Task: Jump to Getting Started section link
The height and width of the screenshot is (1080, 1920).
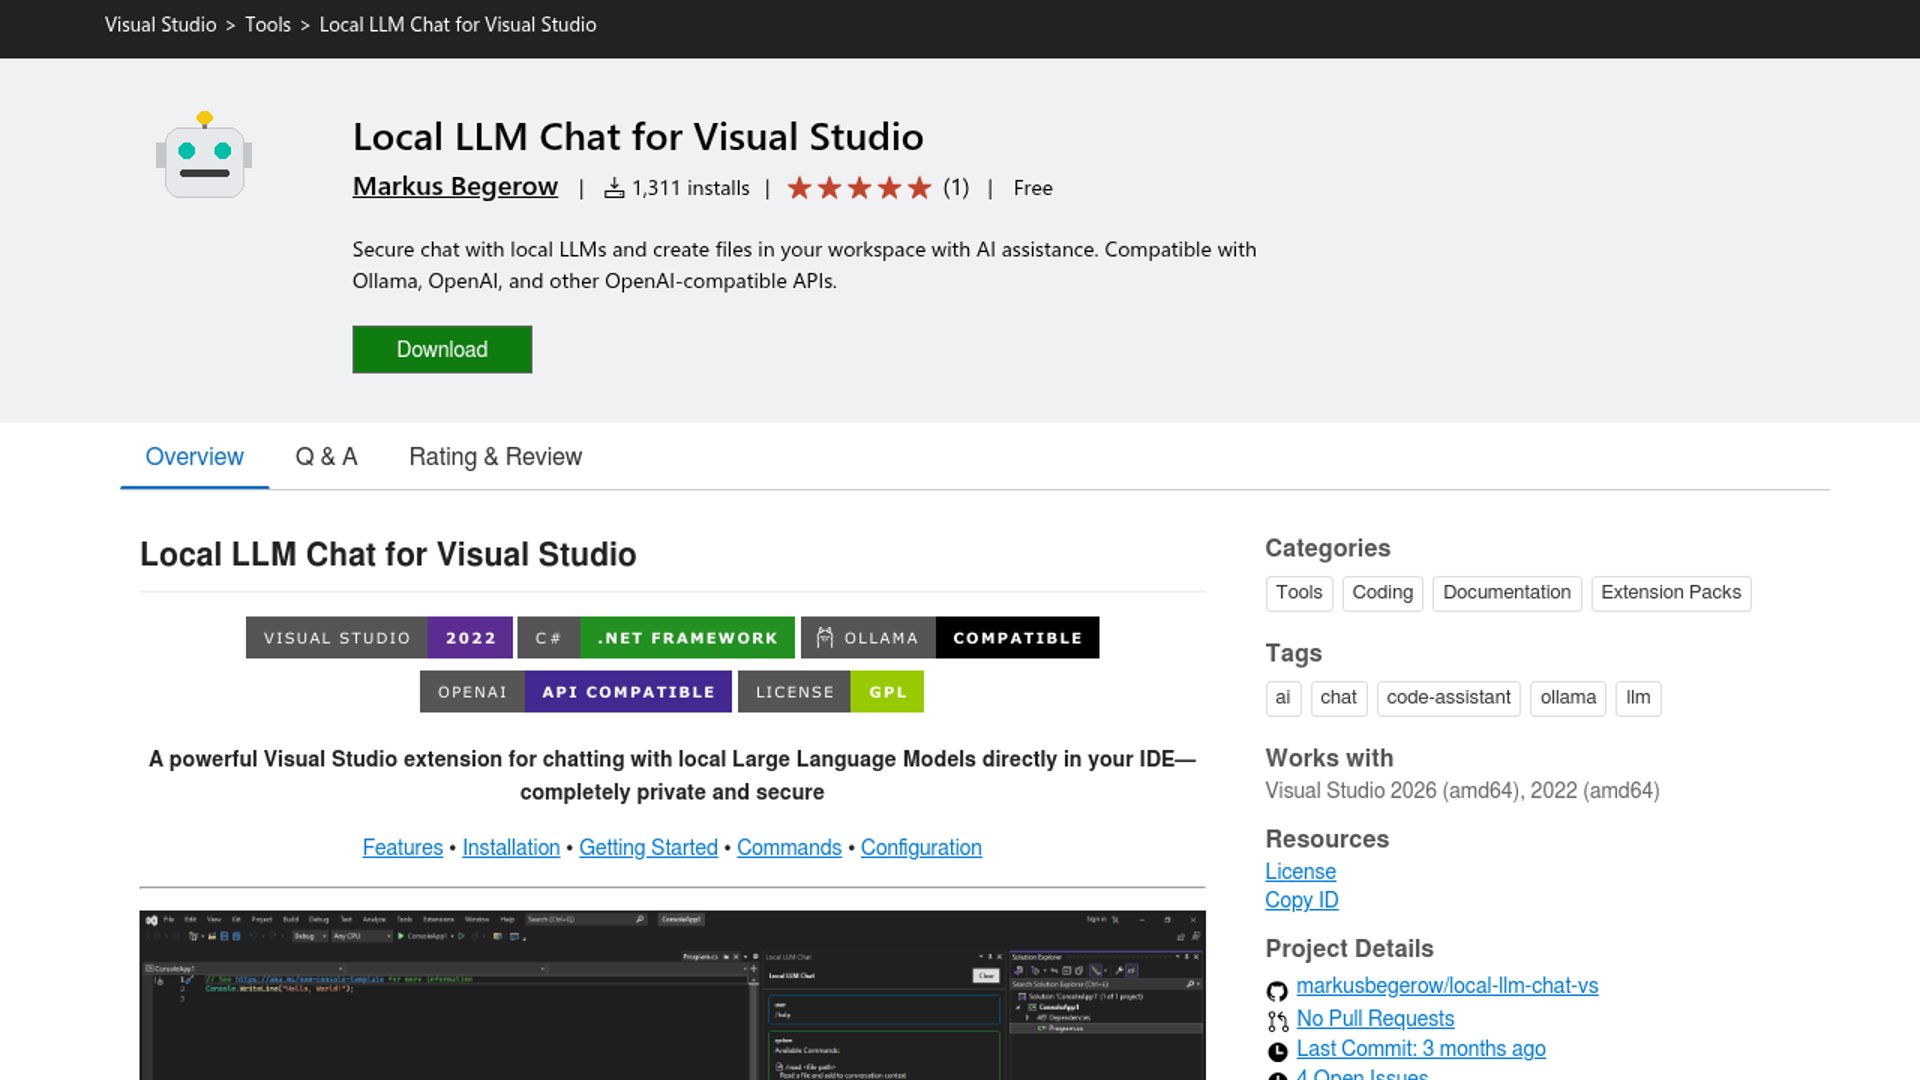Action: 648,848
